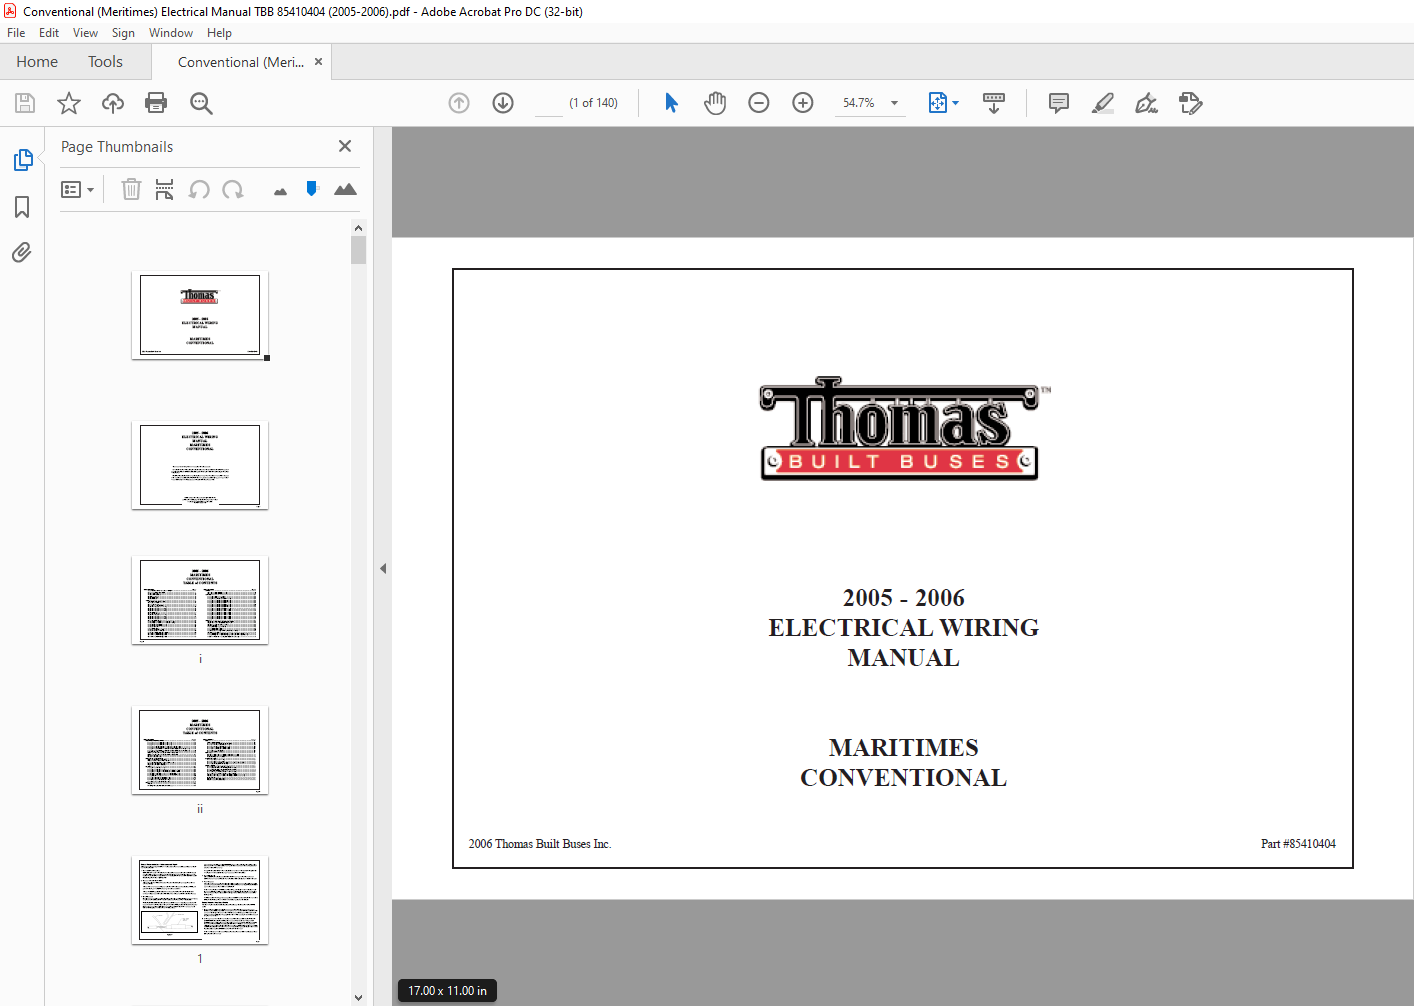Select the page i thumbnail
This screenshot has height=1006, width=1414.
pos(200,600)
